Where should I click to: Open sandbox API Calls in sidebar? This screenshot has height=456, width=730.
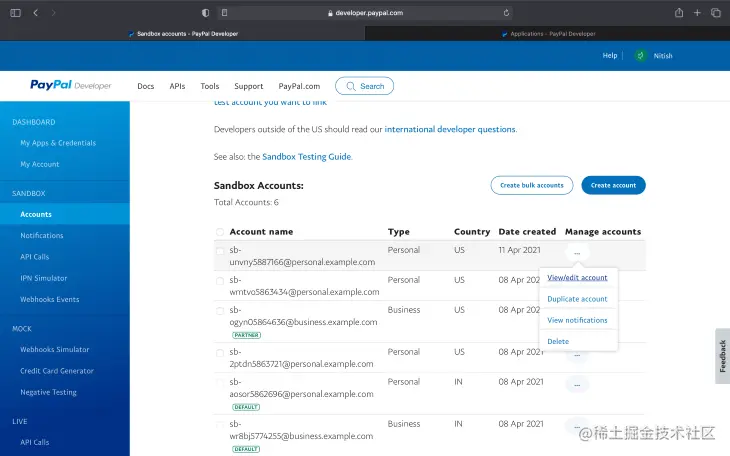coord(34,257)
